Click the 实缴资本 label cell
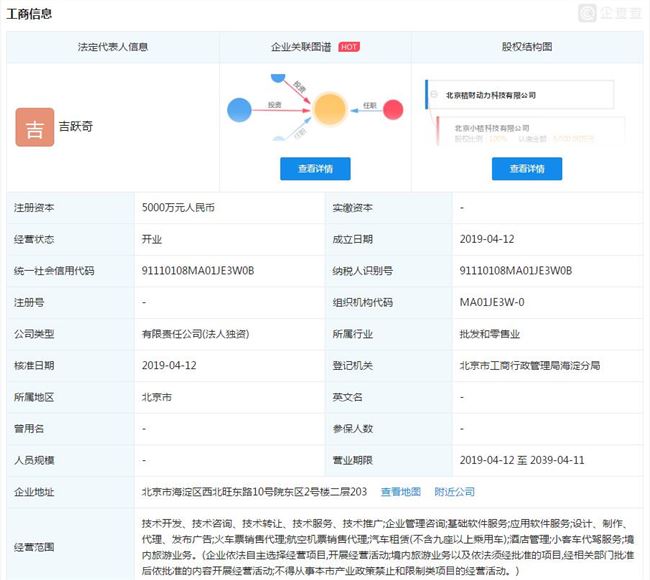Viewport: 650px width, 580px height. [389, 208]
